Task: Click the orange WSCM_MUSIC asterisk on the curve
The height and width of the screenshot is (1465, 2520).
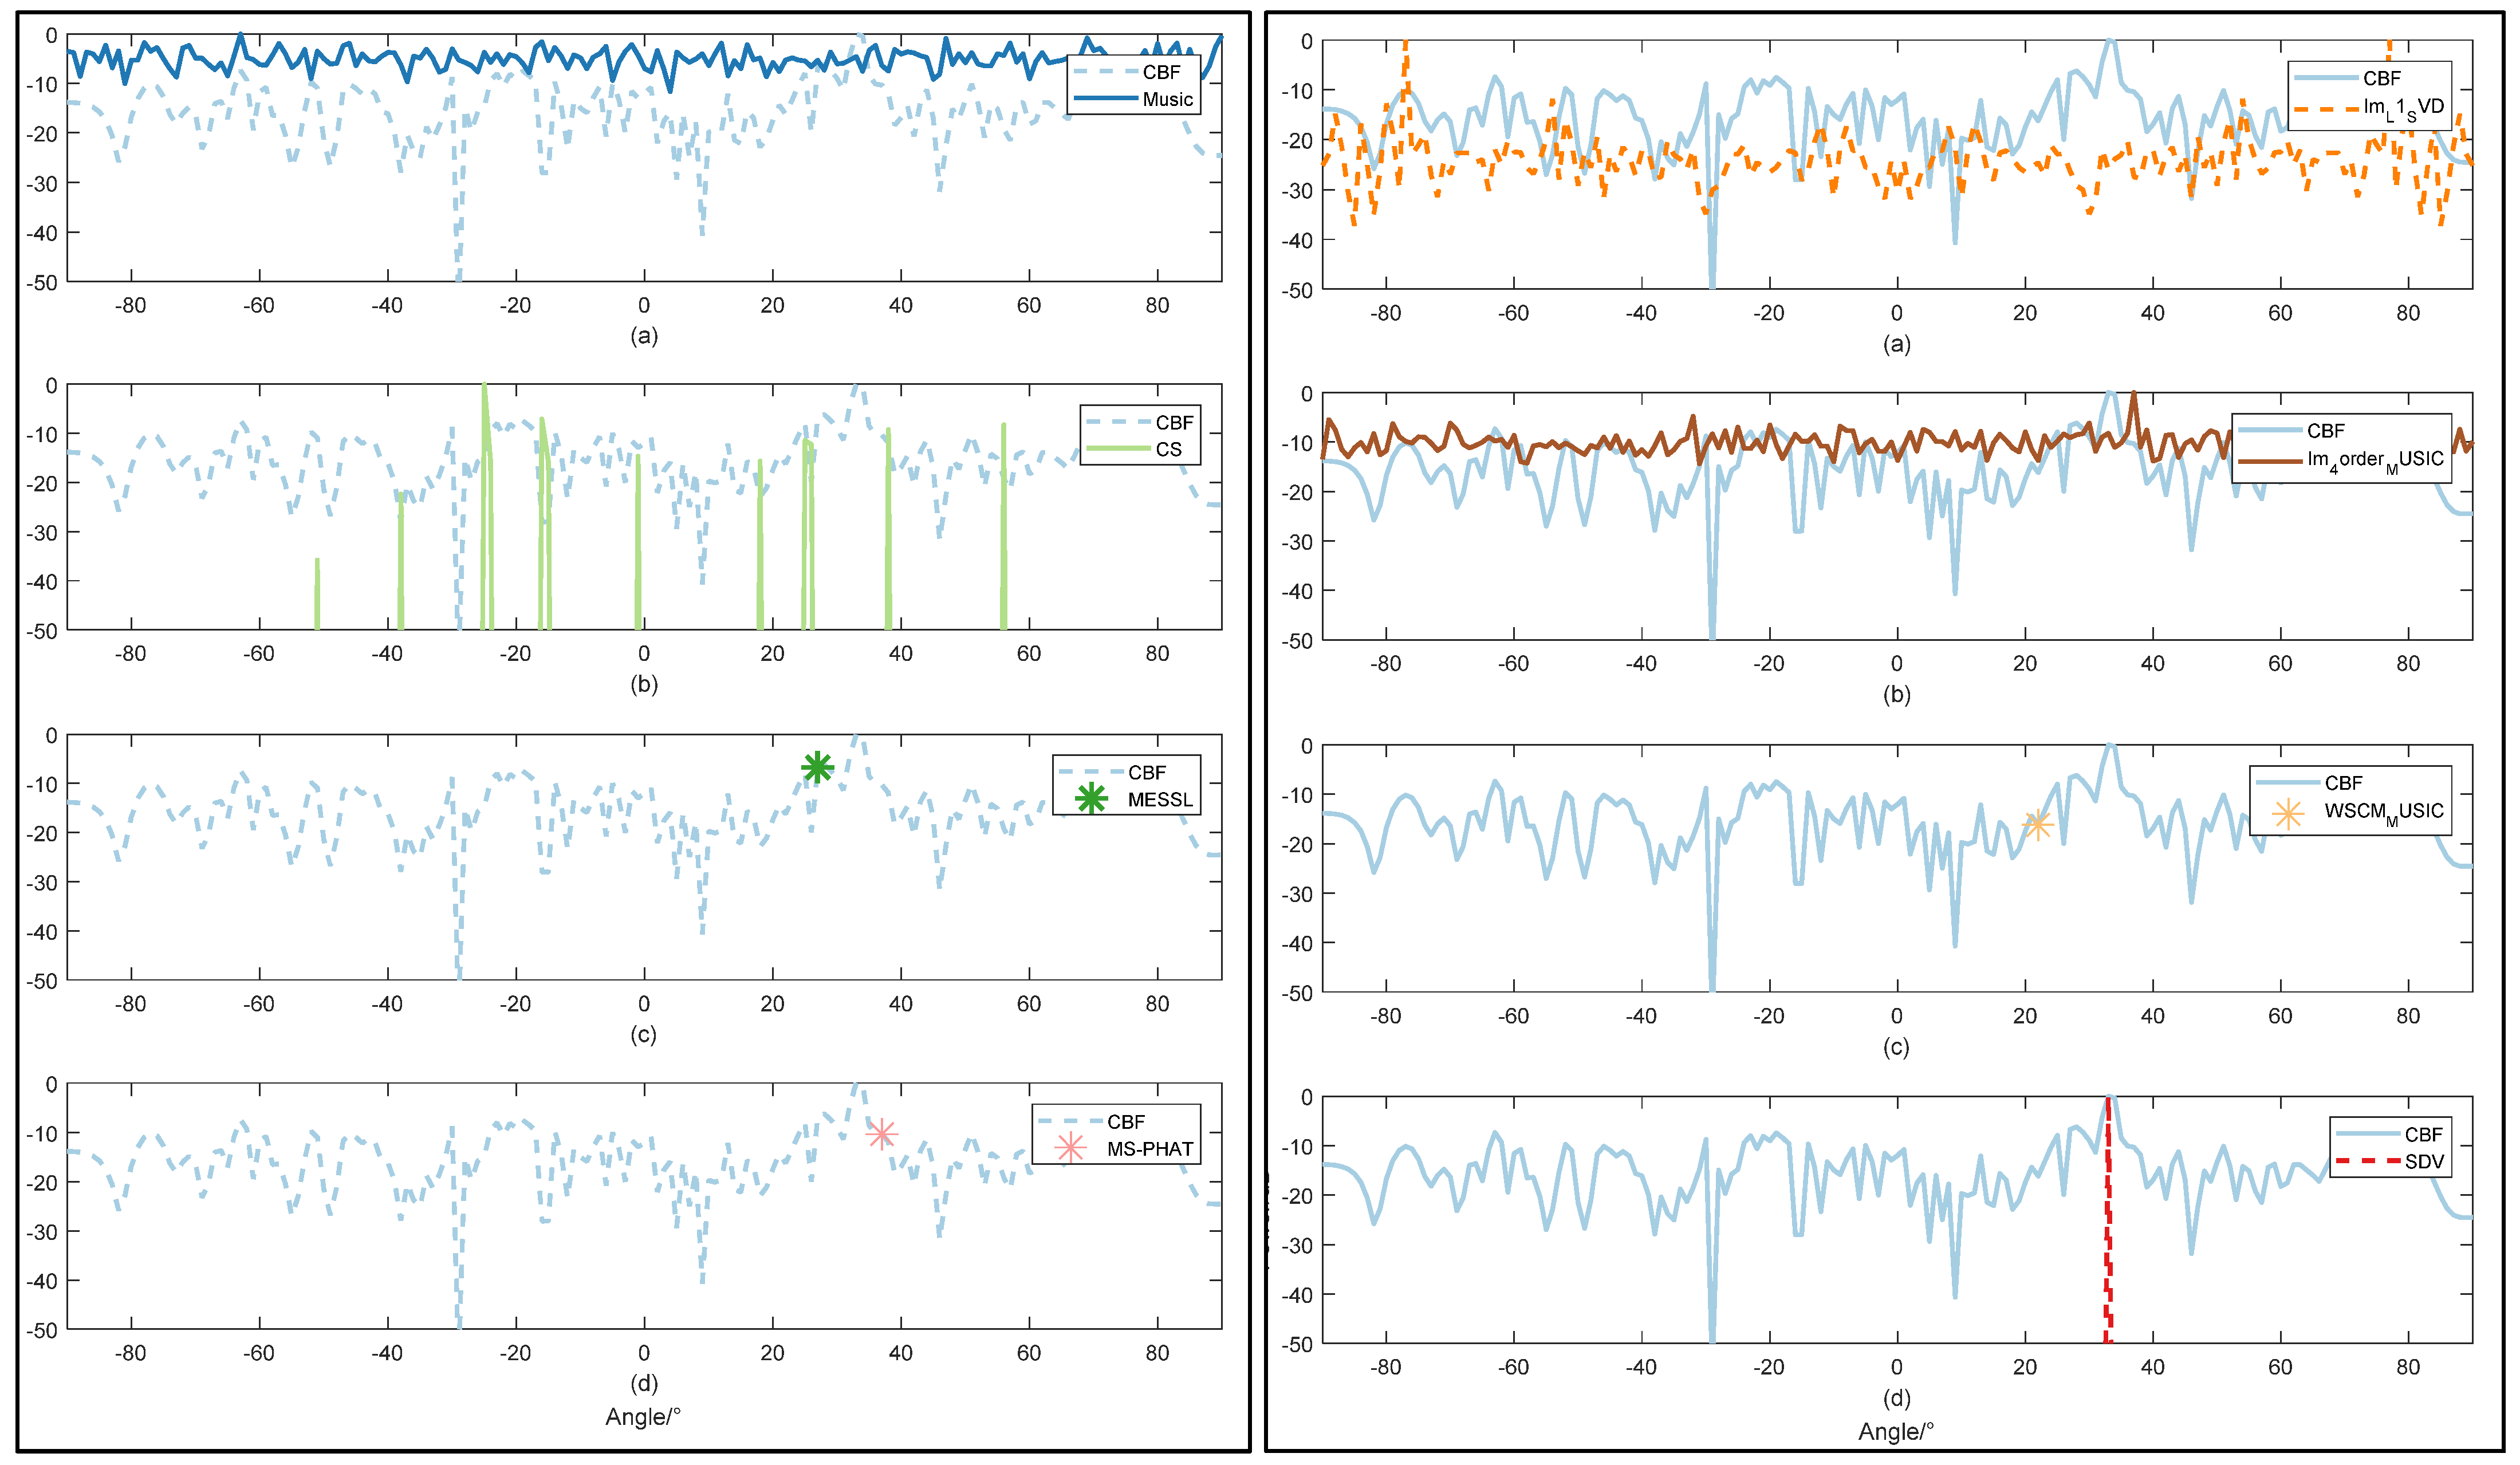Action: (x=2037, y=824)
